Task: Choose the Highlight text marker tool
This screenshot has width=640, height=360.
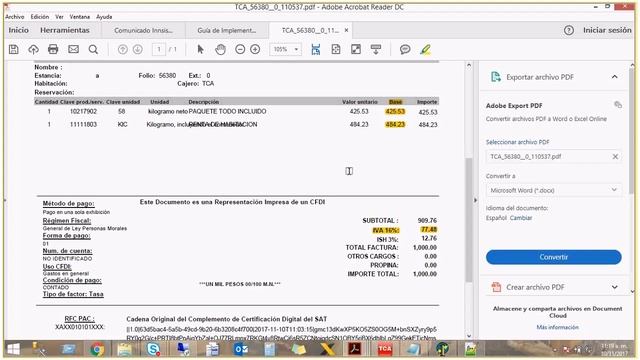Action: 425,49
